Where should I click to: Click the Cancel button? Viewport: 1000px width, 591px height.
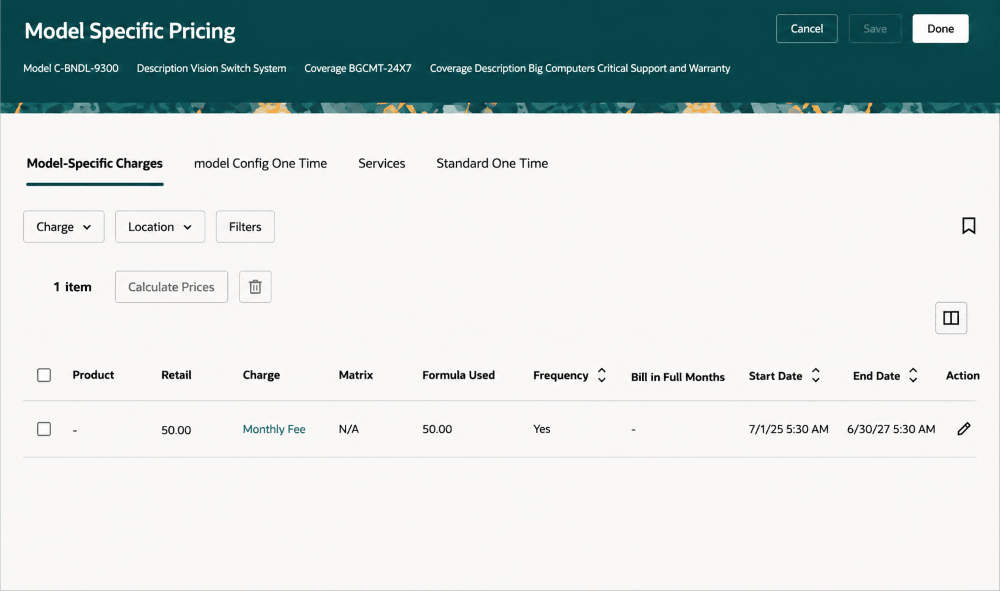[x=807, y=29]
